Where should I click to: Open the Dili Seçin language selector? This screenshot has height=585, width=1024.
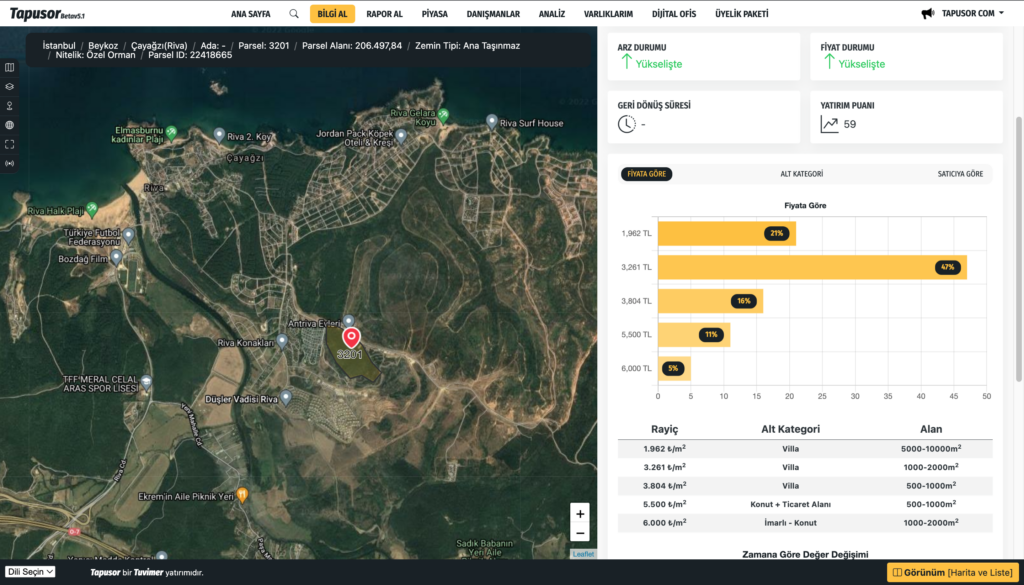click(x=30, y=572)
